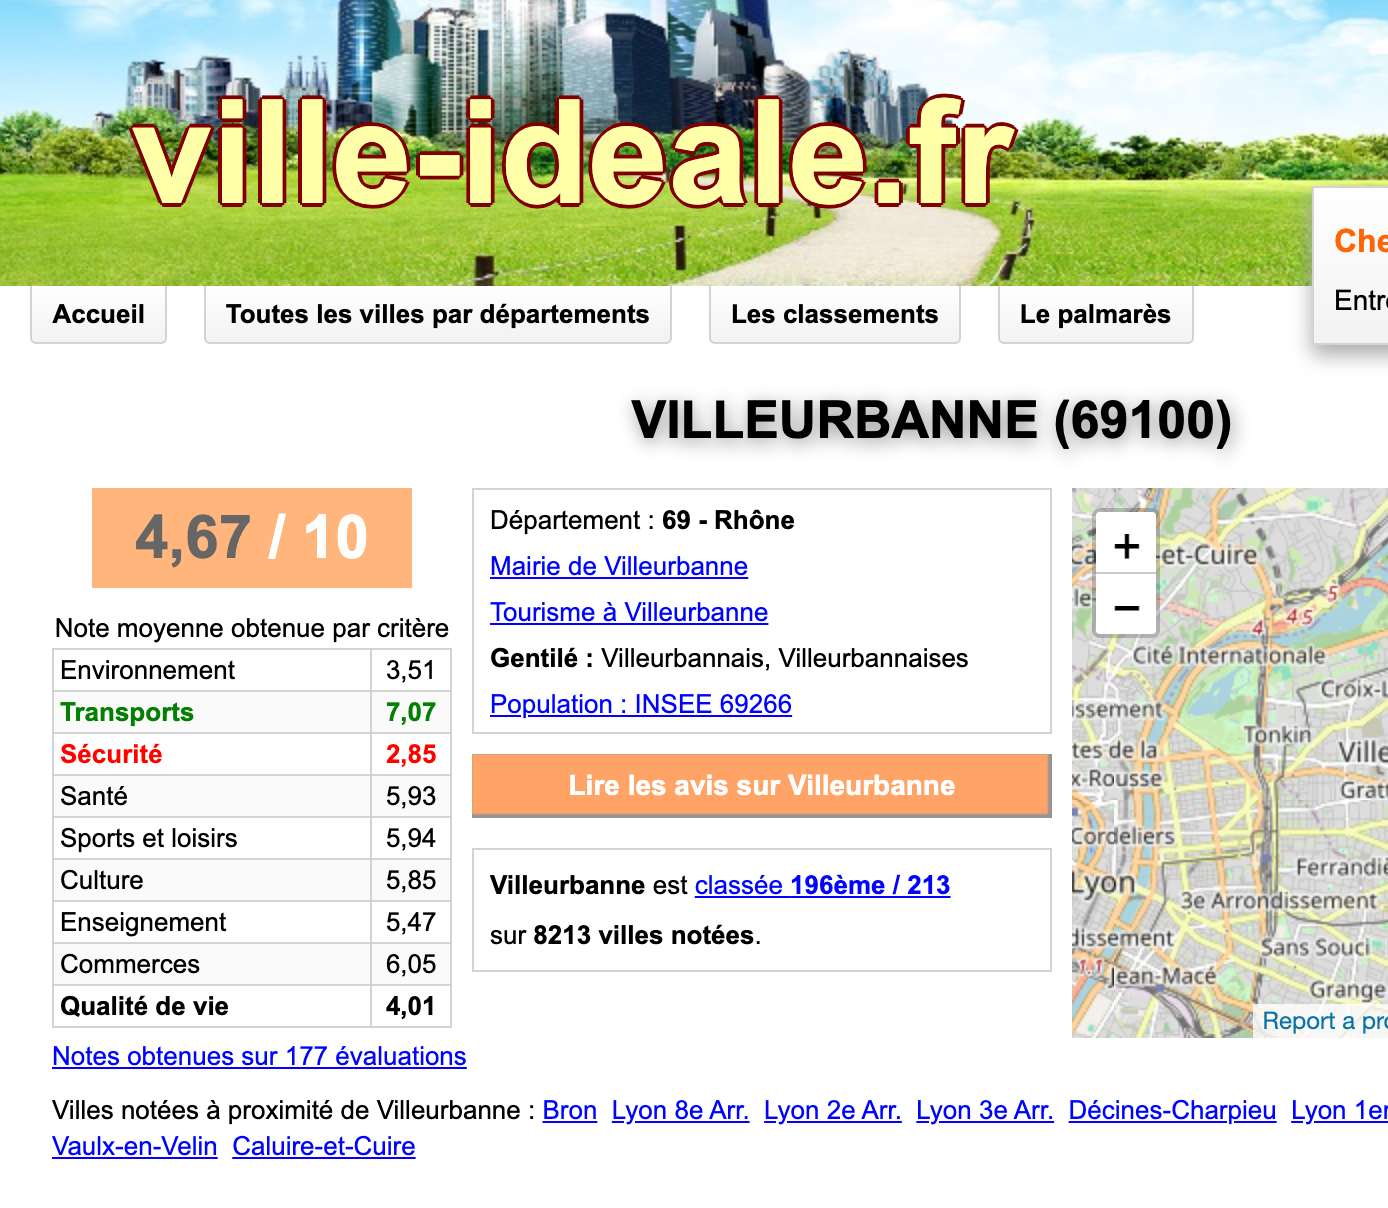Open Tourisme à Villeurbanne link
1388x1208 pixels.
[629, 612]
